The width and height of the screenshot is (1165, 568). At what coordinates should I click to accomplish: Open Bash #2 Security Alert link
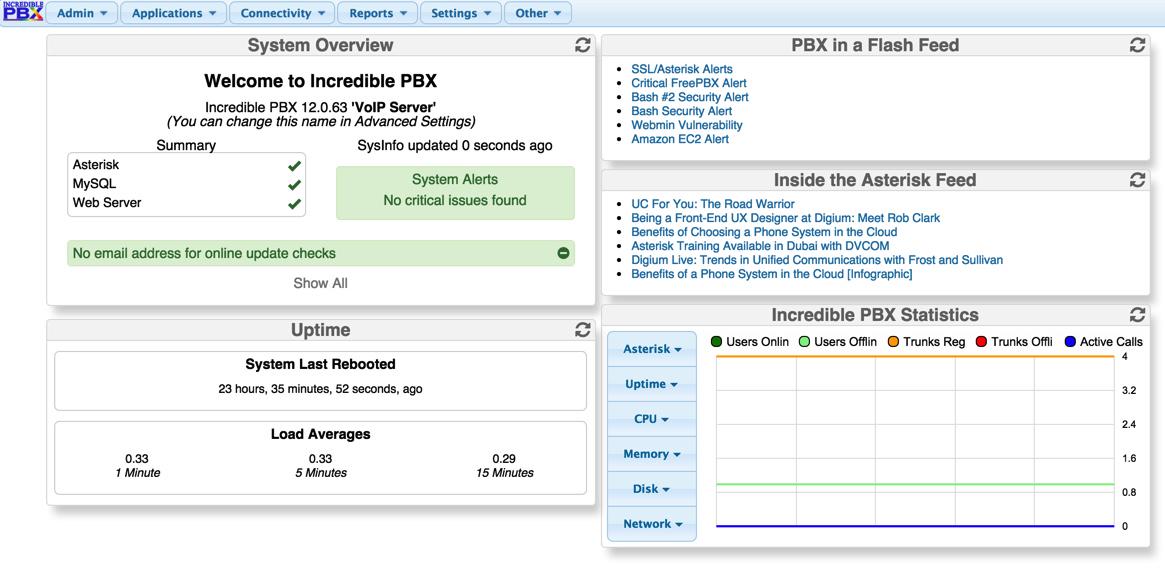690,97
